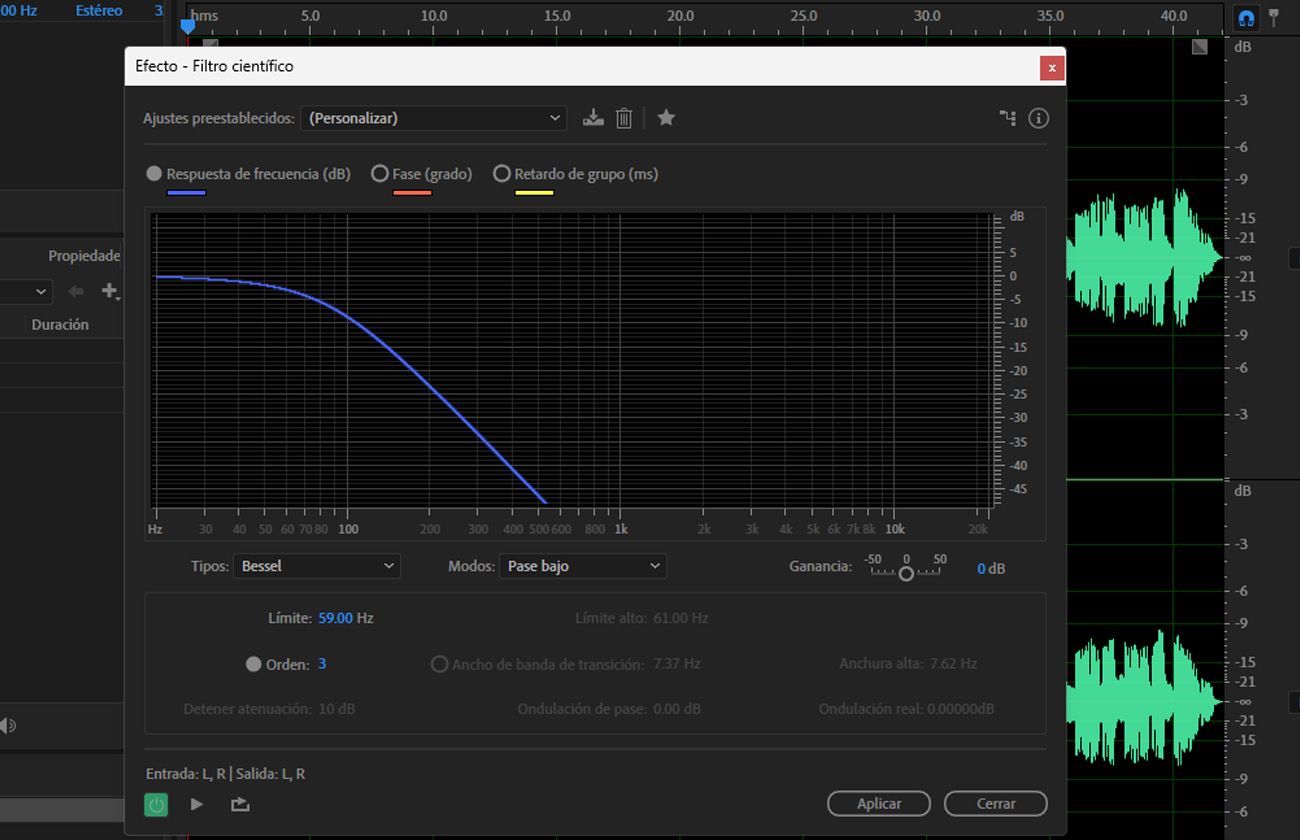This screenshot has width=1300, height=840.
Task: Delete the selected preset with trash icon
Action: click(624, 118)
